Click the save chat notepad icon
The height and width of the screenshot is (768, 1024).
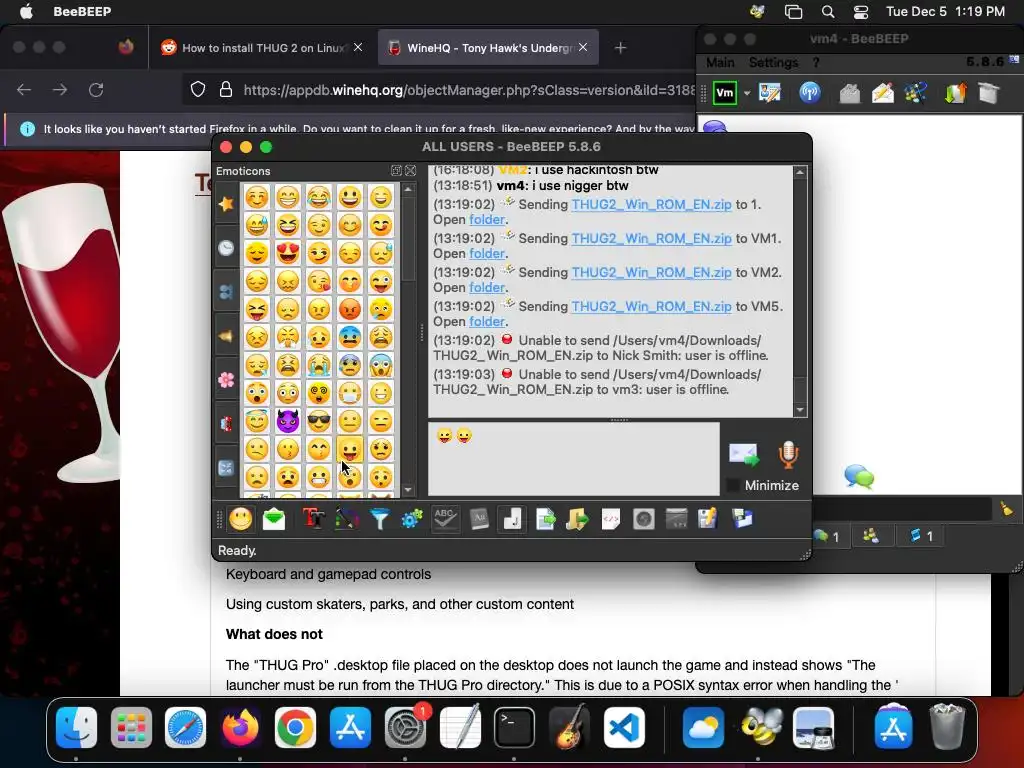tap(708, 519)
